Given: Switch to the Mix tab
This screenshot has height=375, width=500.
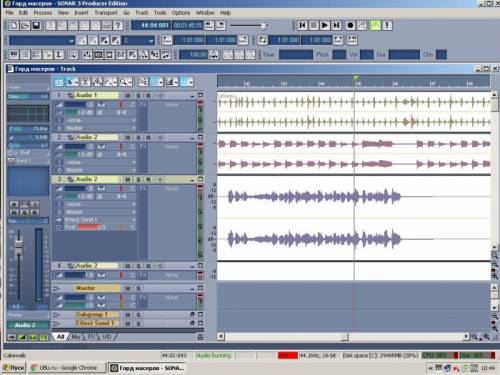Looking at the screenshot, I should [x=76, y=337].
